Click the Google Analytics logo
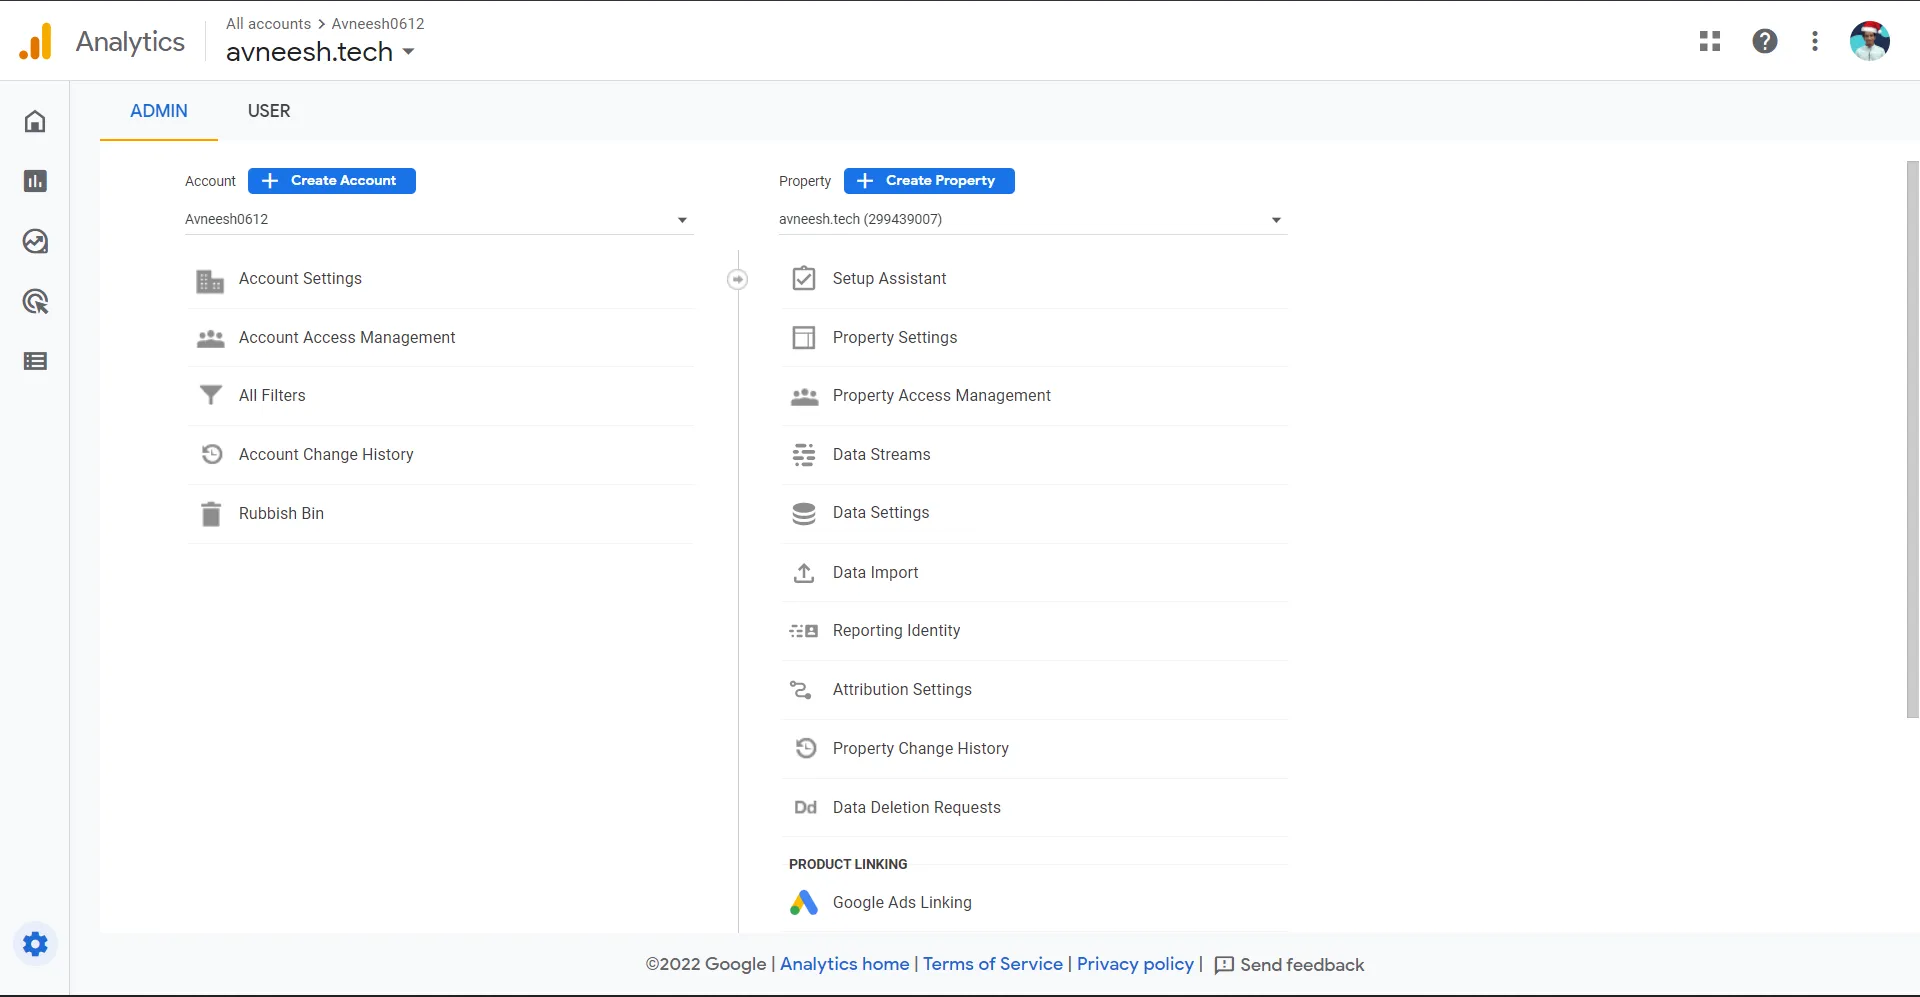This screenshot has width=1920, height=997. (35, 42)
